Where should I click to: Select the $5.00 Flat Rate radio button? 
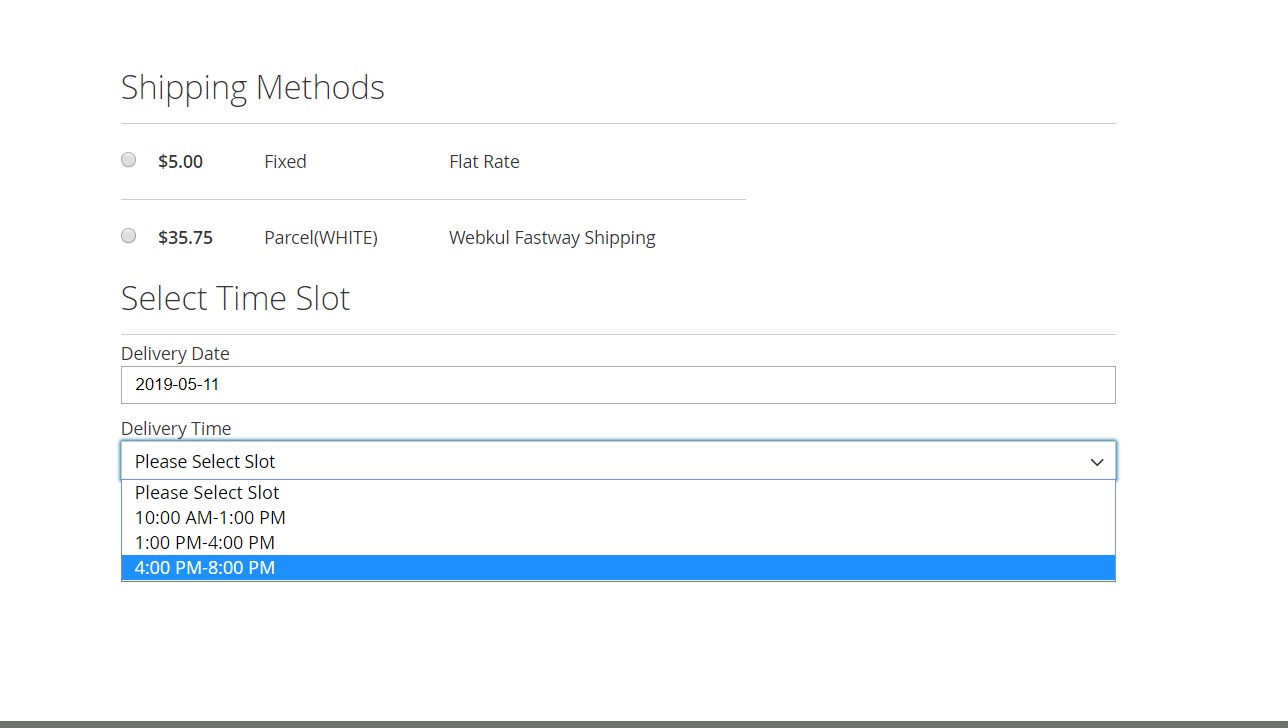click(128, 160)
